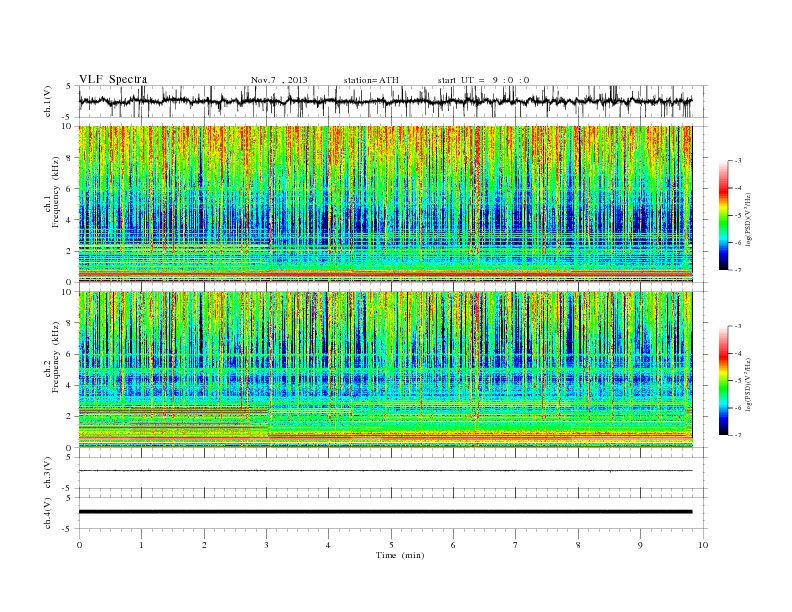792x612 pixels.
Task: Click the ch.1 "Frequency (kHz)" axis title
Action: 56,192
